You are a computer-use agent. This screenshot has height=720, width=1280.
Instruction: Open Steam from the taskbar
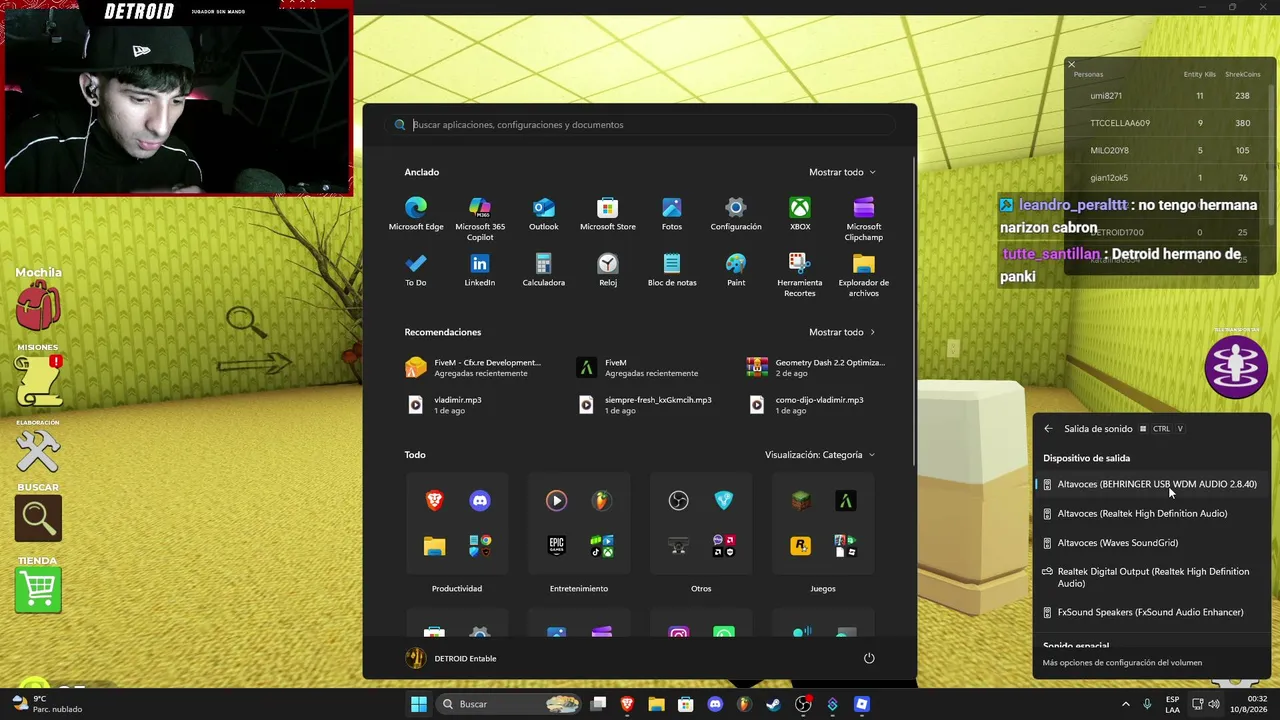tap(773, 704)
